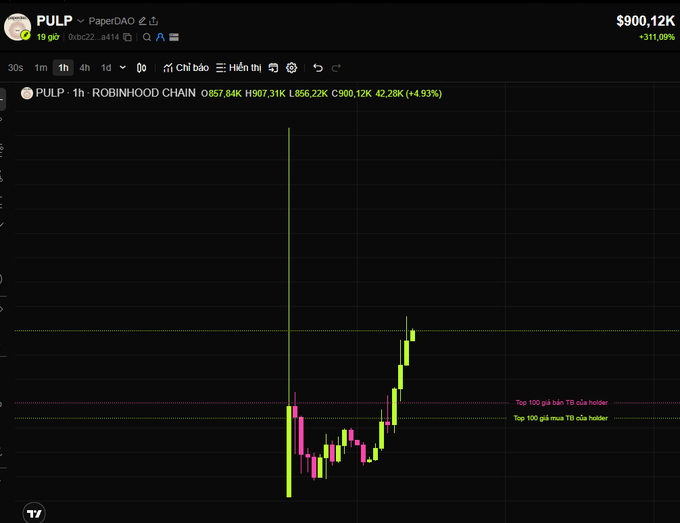Click the magnifier search icon near address
Viewport: 680px width, 523px height.
[147, 37]
